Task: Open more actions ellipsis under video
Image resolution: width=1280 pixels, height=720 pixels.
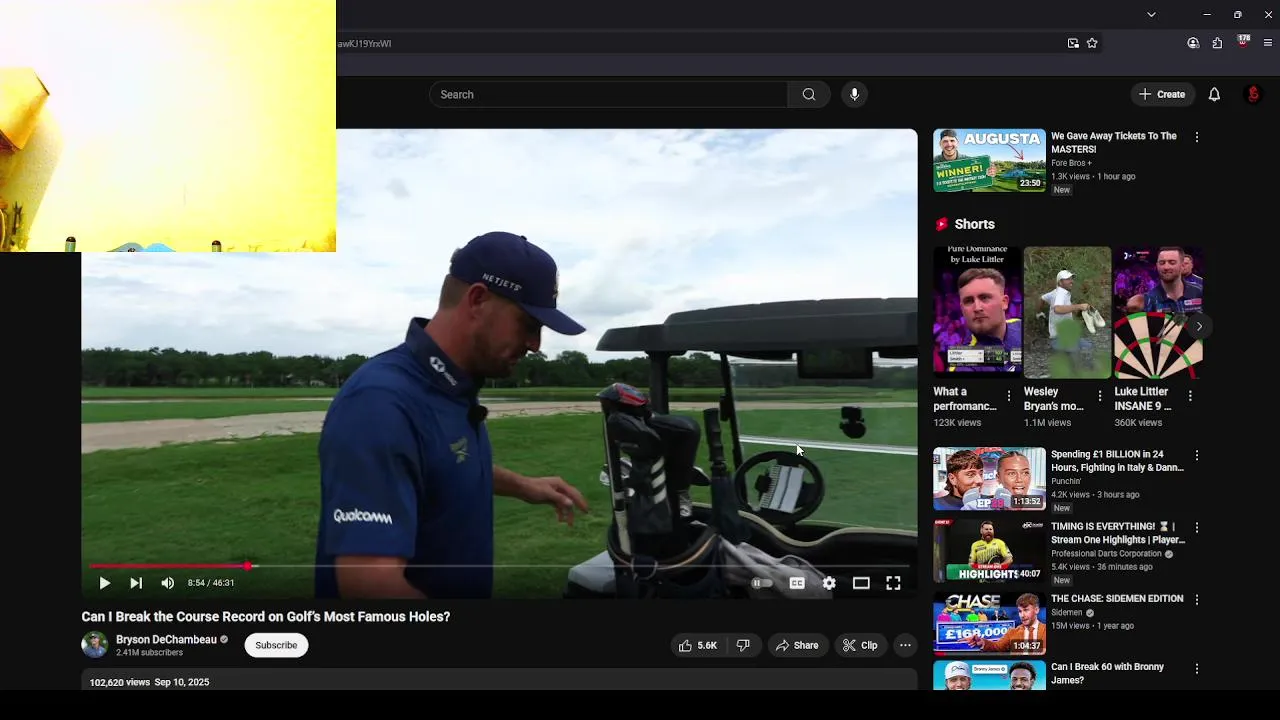Action: pyautogui.click(x=905, y=646)
